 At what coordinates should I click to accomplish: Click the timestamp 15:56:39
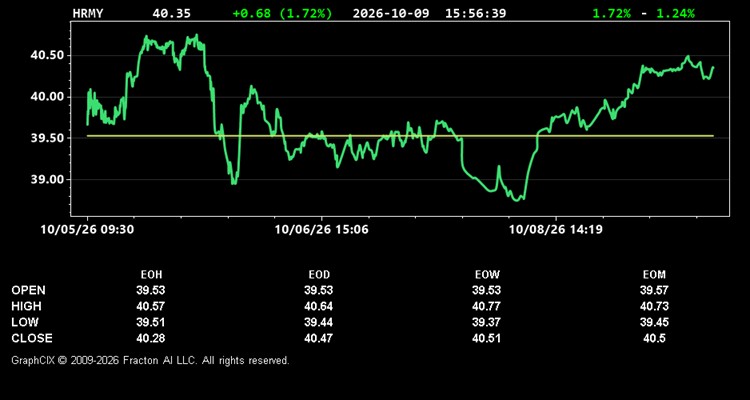click(x=475, y=13)
